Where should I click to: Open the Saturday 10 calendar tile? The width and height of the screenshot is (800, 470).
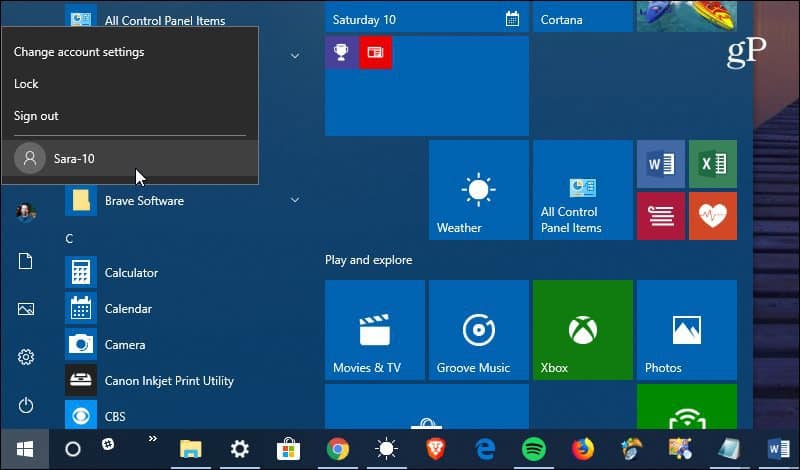pyautogui.click(x=427, y=17)
